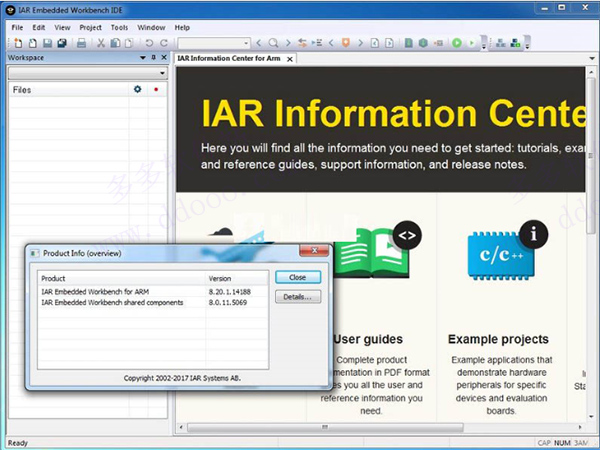The width and height of the screenshot is (600, 450).
Task: Open the Project menu
Action: 90,28
